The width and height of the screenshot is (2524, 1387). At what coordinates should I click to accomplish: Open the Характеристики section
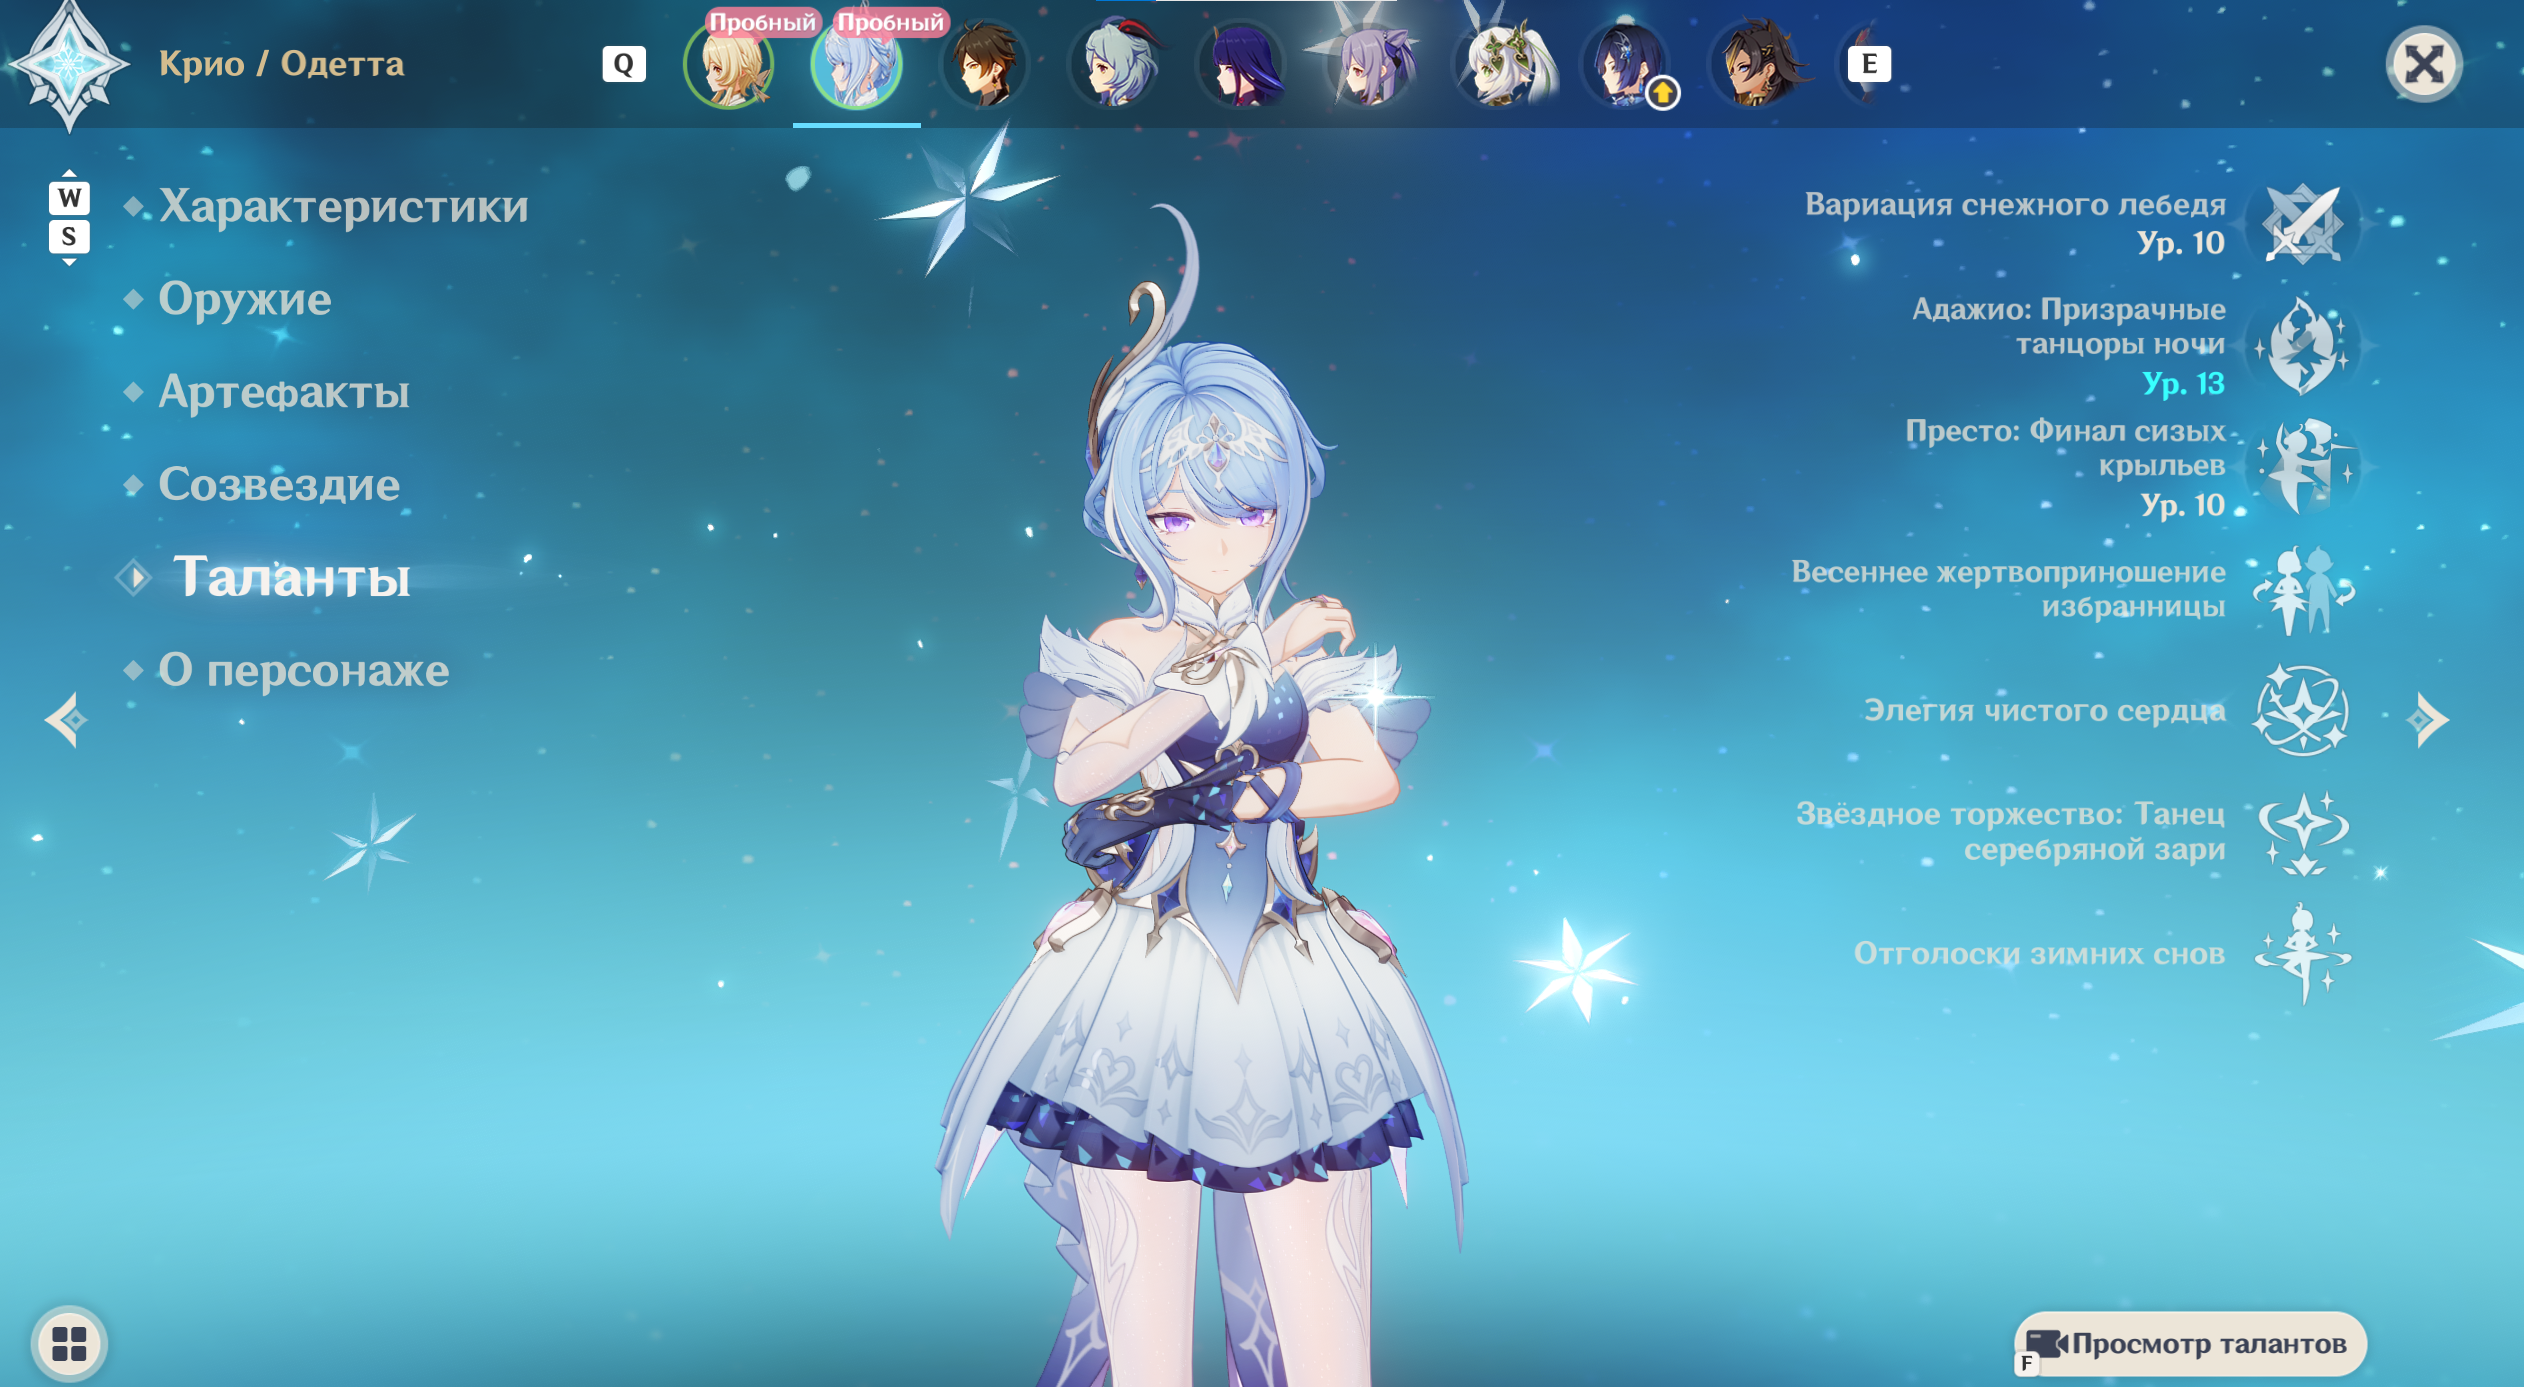[343, 206]
